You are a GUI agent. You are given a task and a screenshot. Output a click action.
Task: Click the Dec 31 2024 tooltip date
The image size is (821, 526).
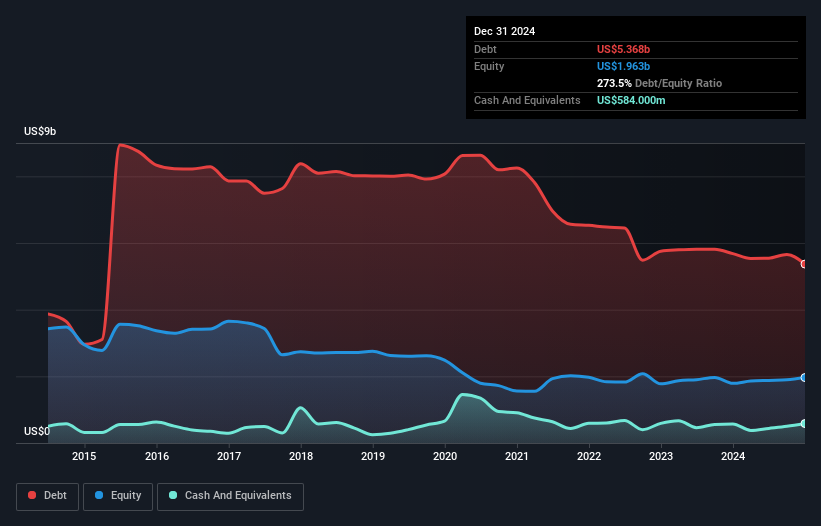pyautogui.click(x=504, y=31)
